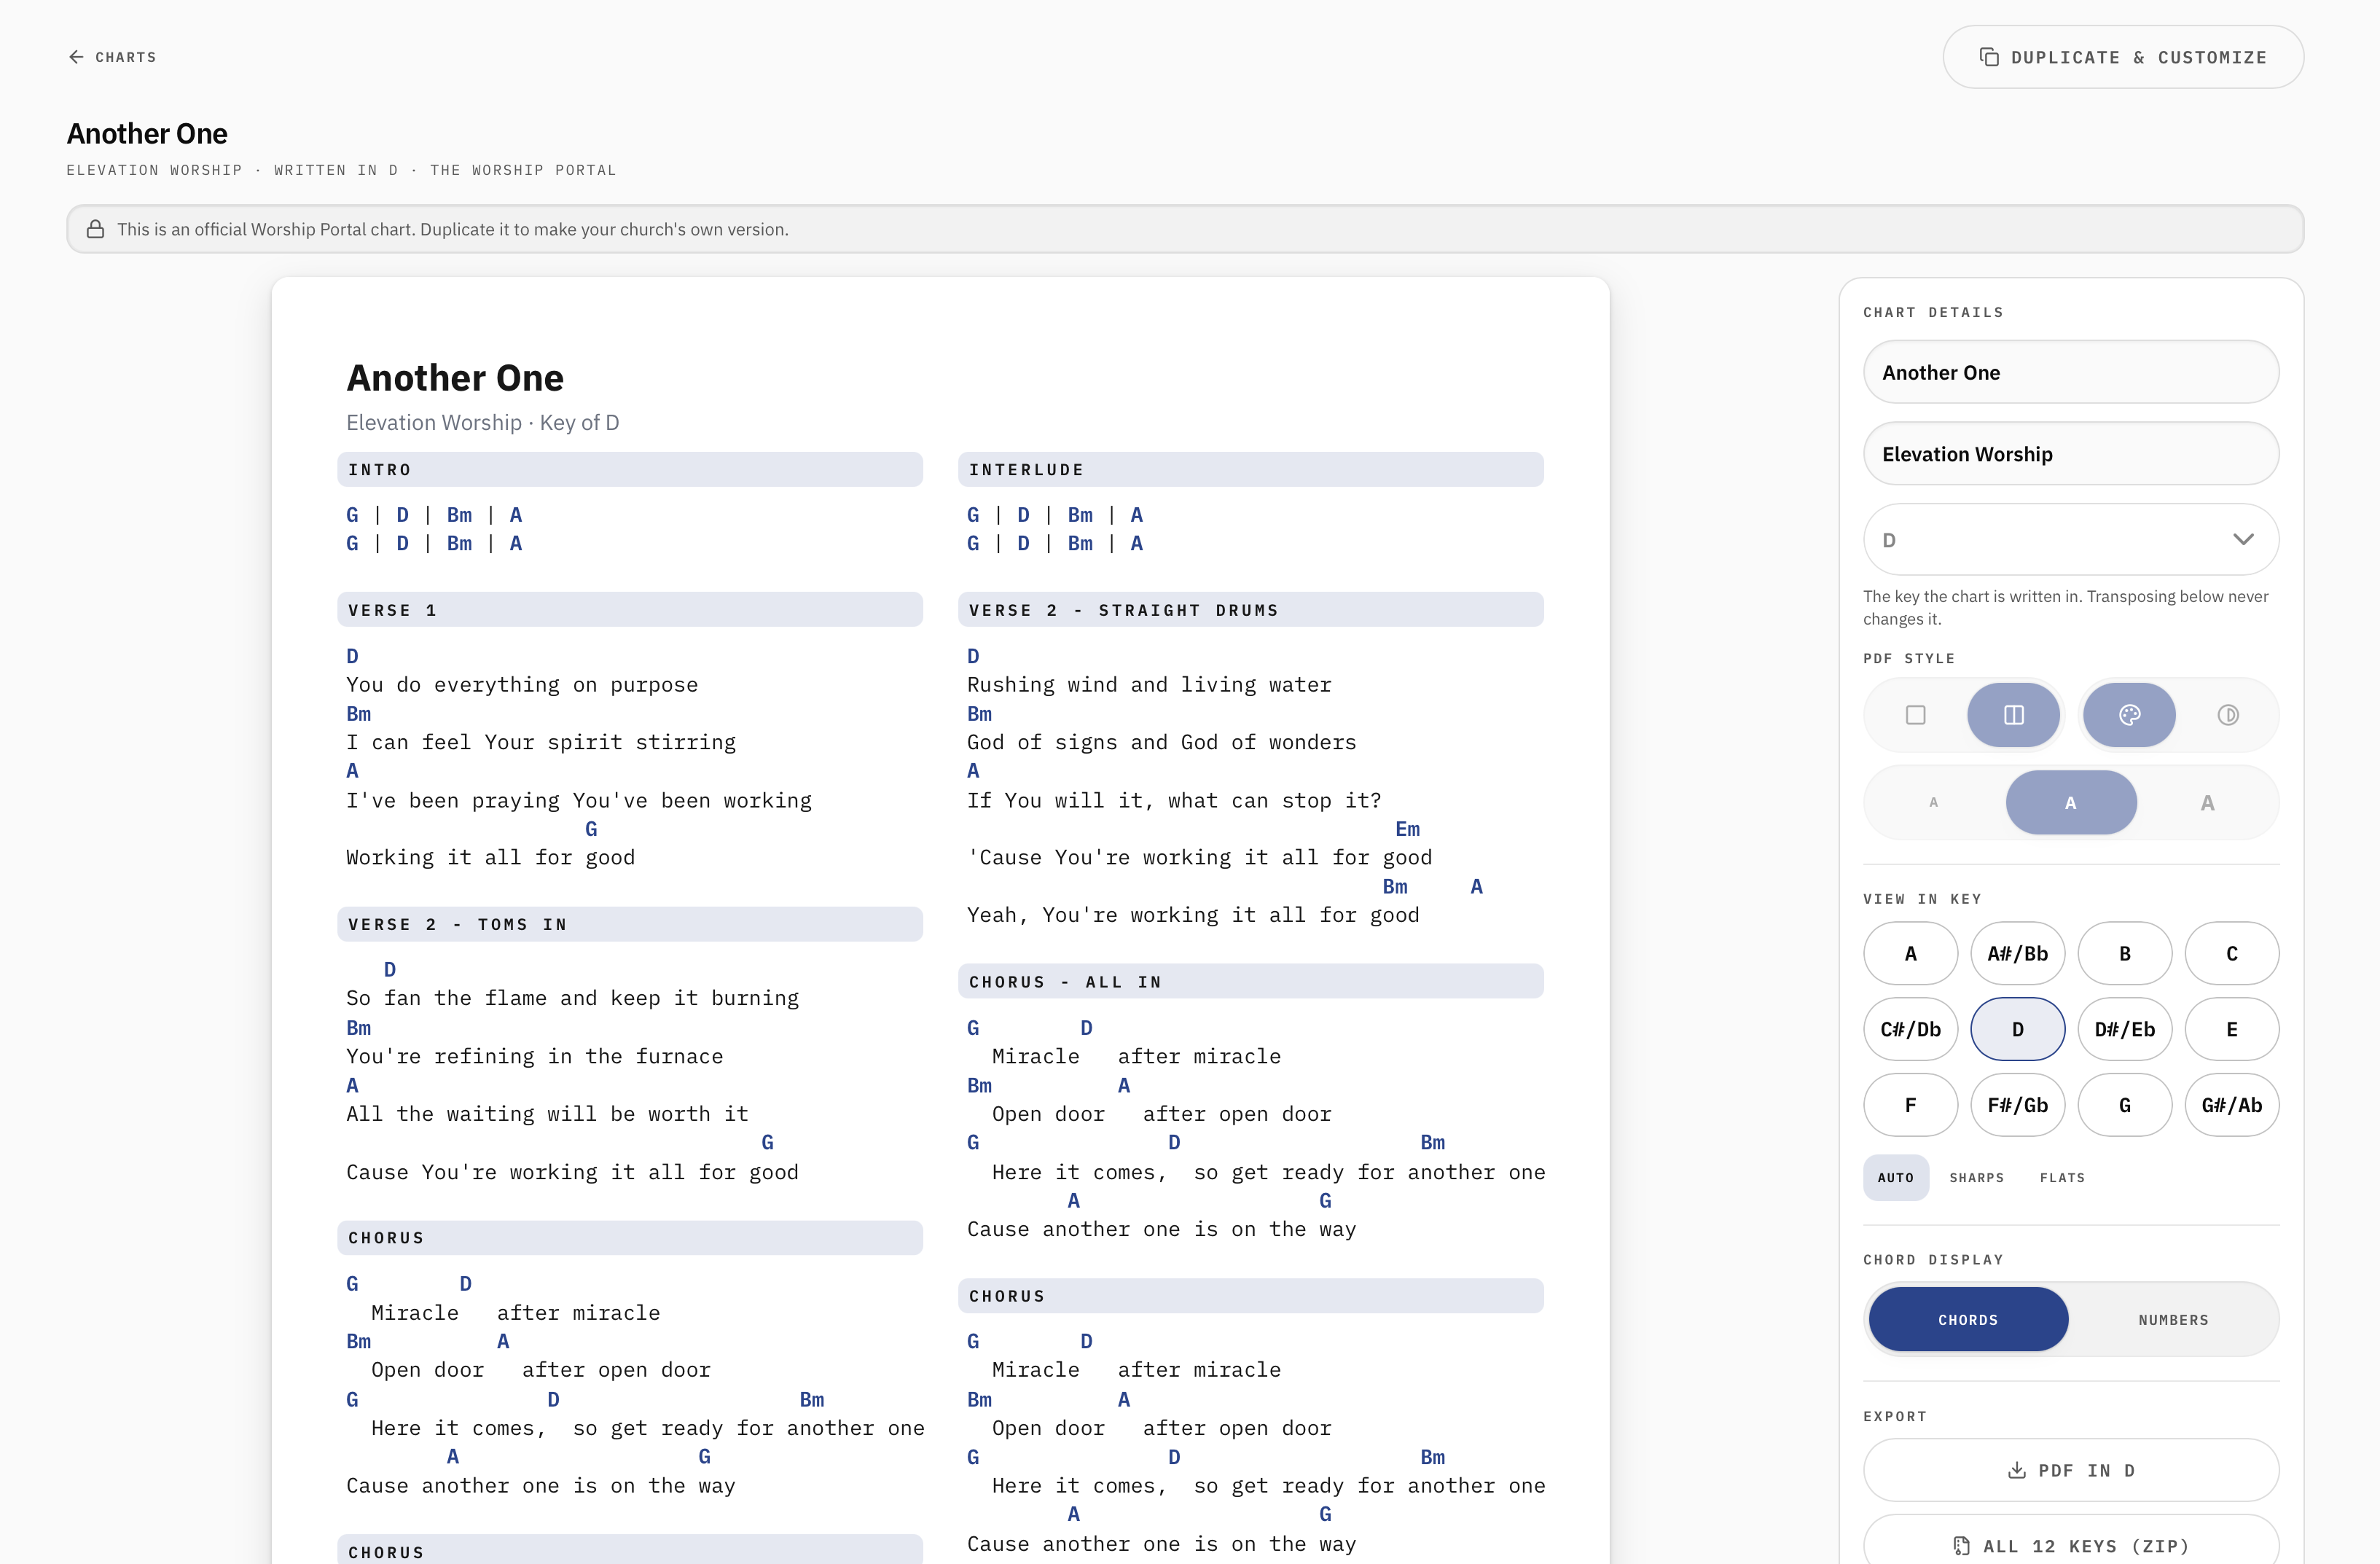Click the Verse 2 - Toms In header
Image resolution: width=2380 pixels, height=1564 pixels.
click(x=630, y=924)
